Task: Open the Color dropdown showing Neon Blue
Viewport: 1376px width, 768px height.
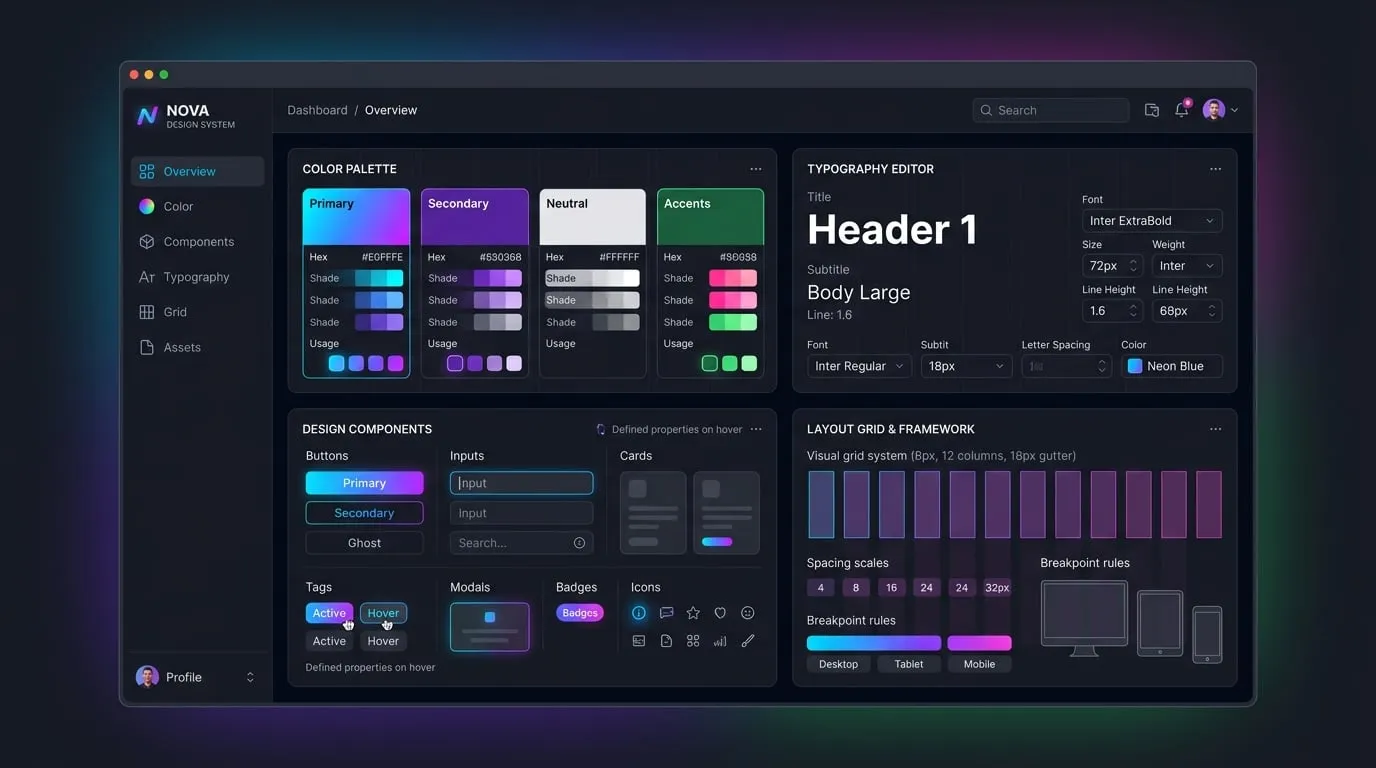Action: point(1171,366)
